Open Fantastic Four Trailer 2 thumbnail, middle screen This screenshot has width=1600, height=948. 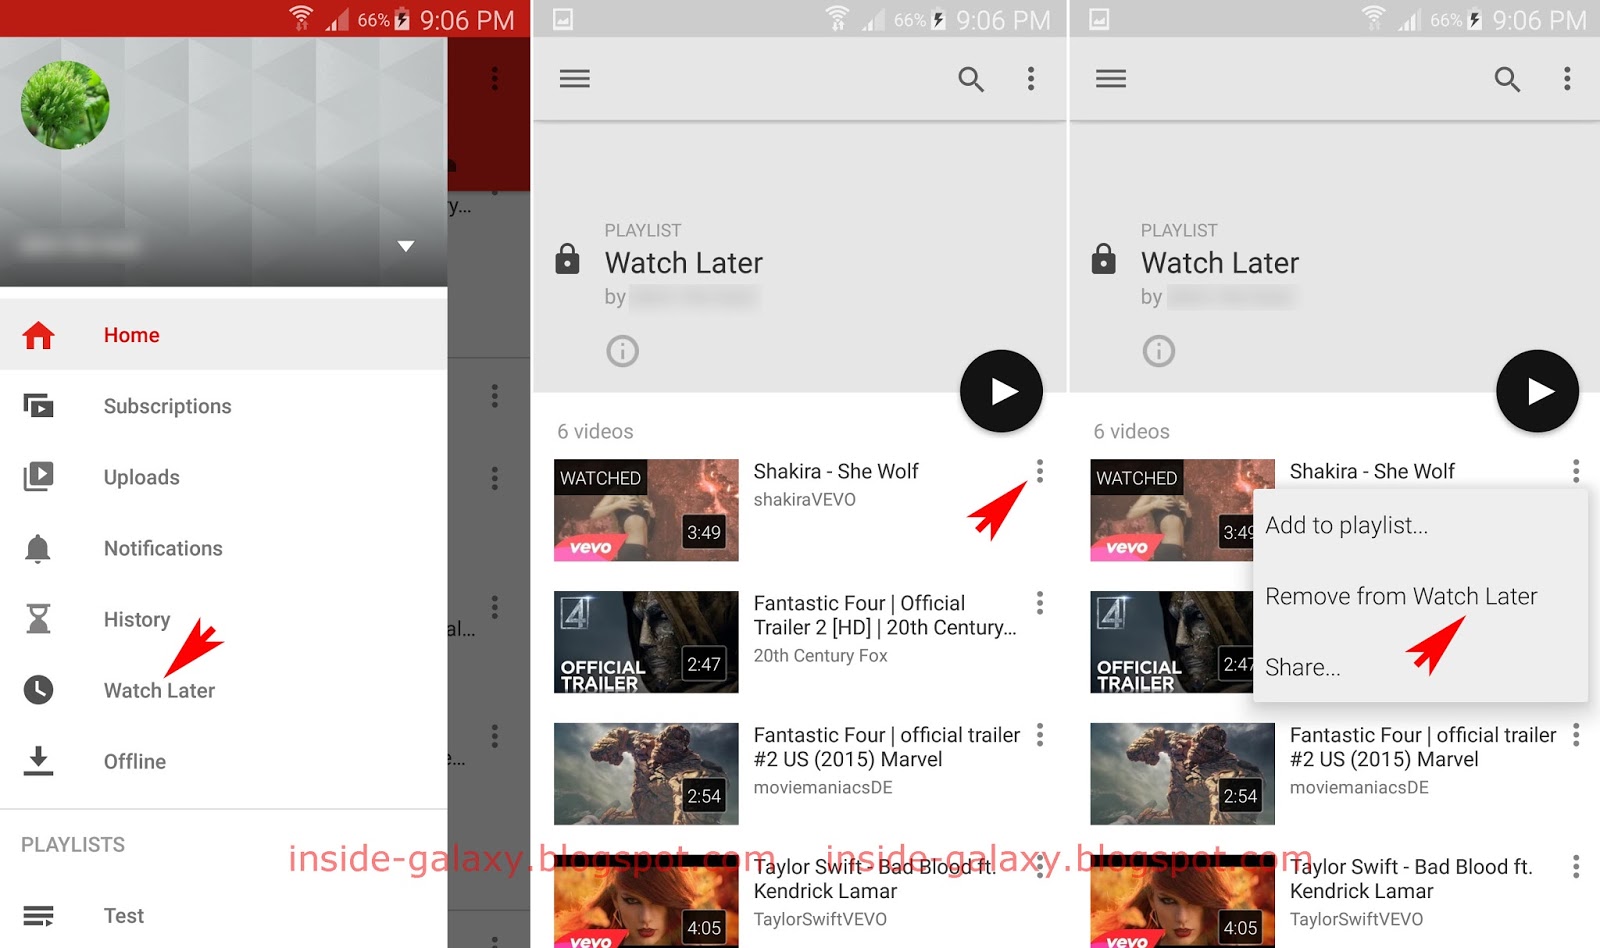click(646, 642)
